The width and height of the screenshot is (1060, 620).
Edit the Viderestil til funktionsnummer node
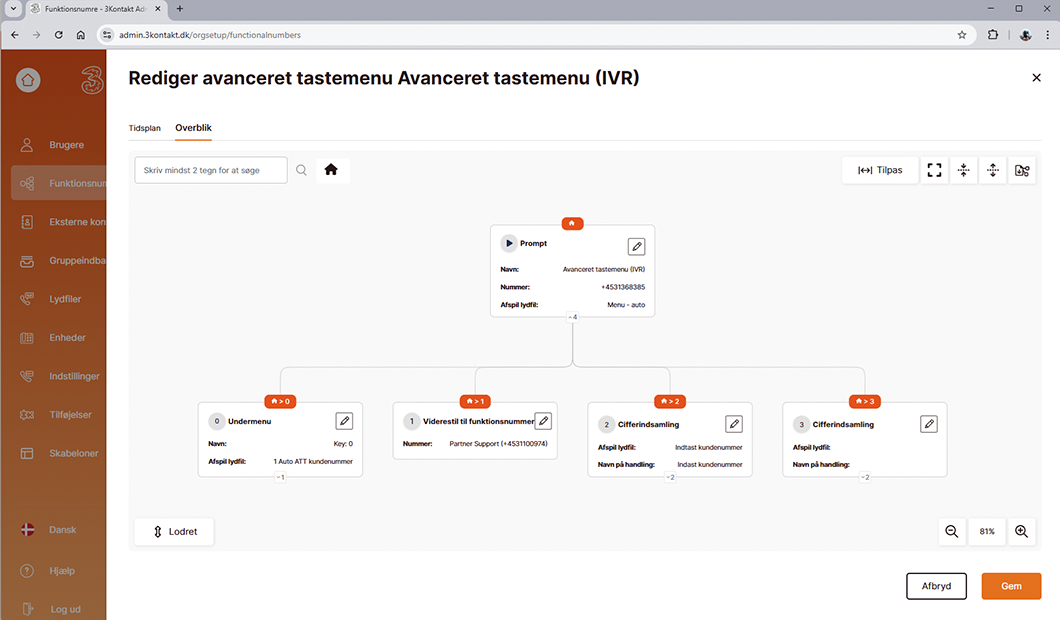click(543, 421)
